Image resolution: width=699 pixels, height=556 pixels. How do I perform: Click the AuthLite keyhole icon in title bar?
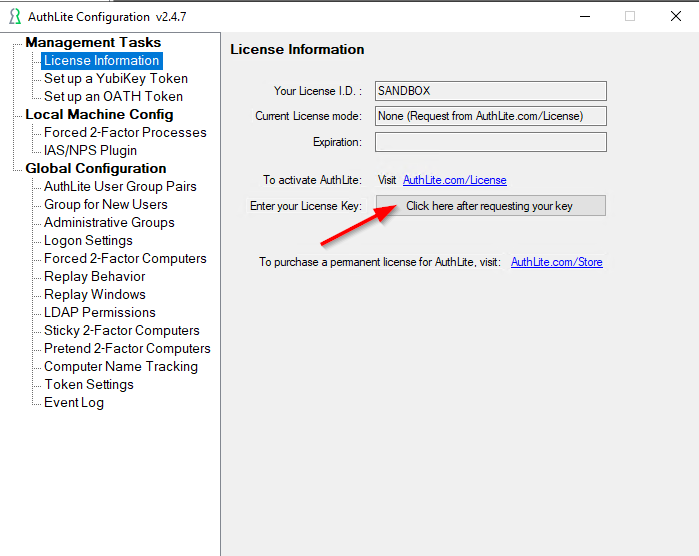(x=15, y=16)
